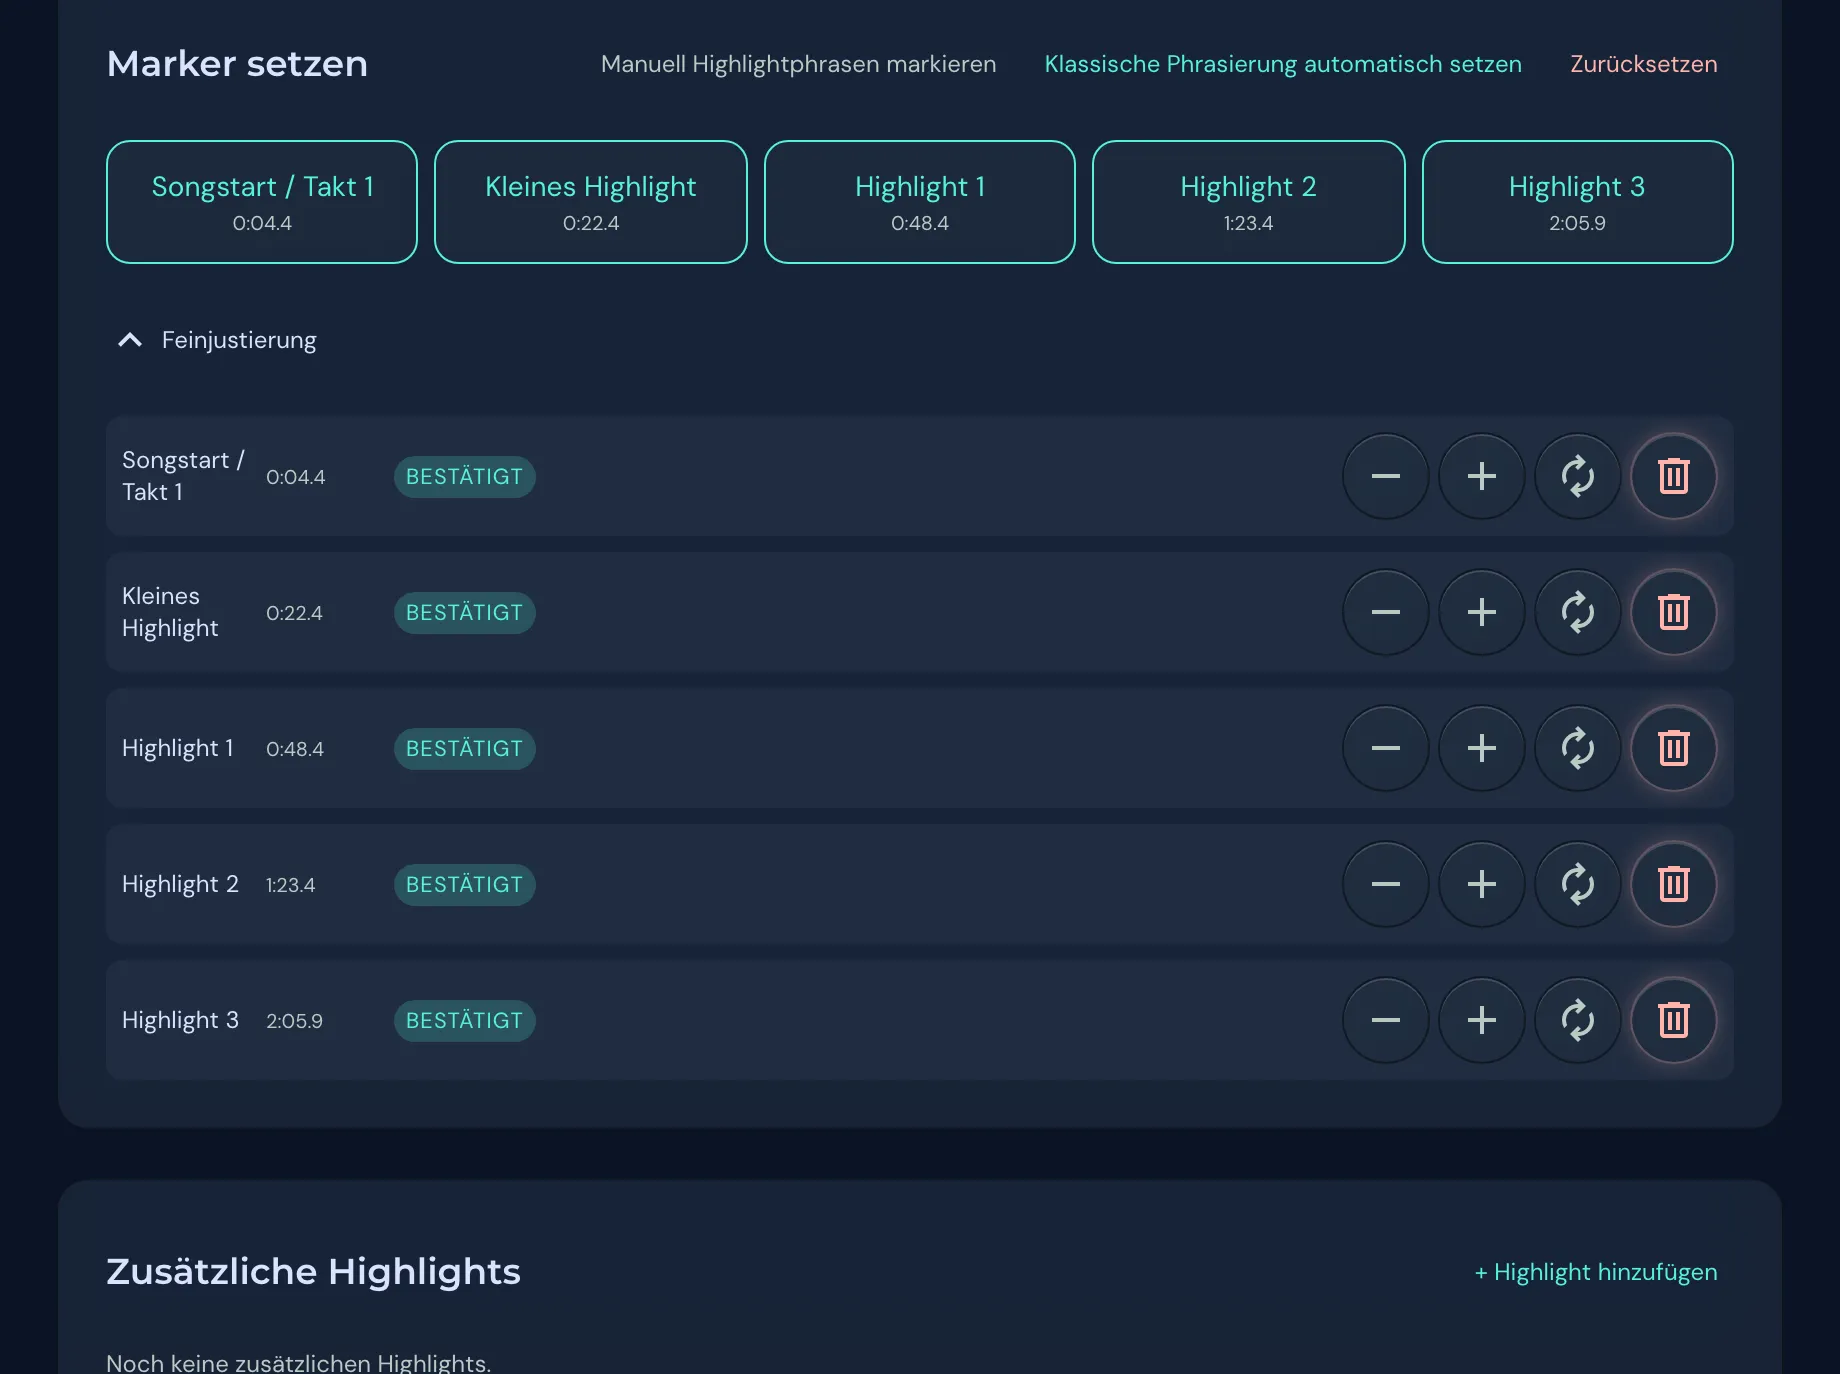Image resolution: width=1840 pixels, height=1374 pixels.
Task: Delete Highlight 1 marker with trash icon
Action: click(1673, 748)
